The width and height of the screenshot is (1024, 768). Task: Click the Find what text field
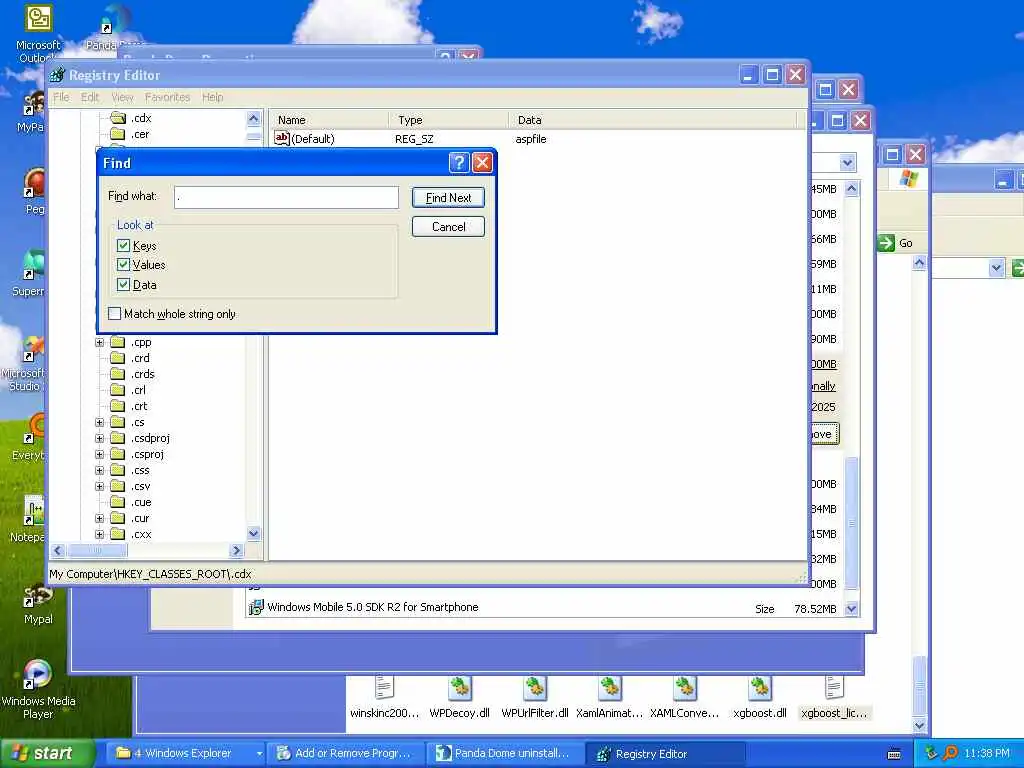[x=286, y=197]
